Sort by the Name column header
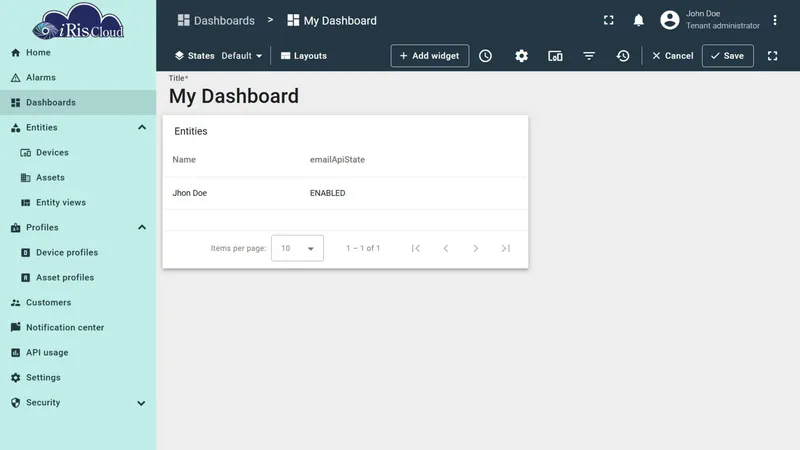 pyautogui.click(x=184, y=160)
